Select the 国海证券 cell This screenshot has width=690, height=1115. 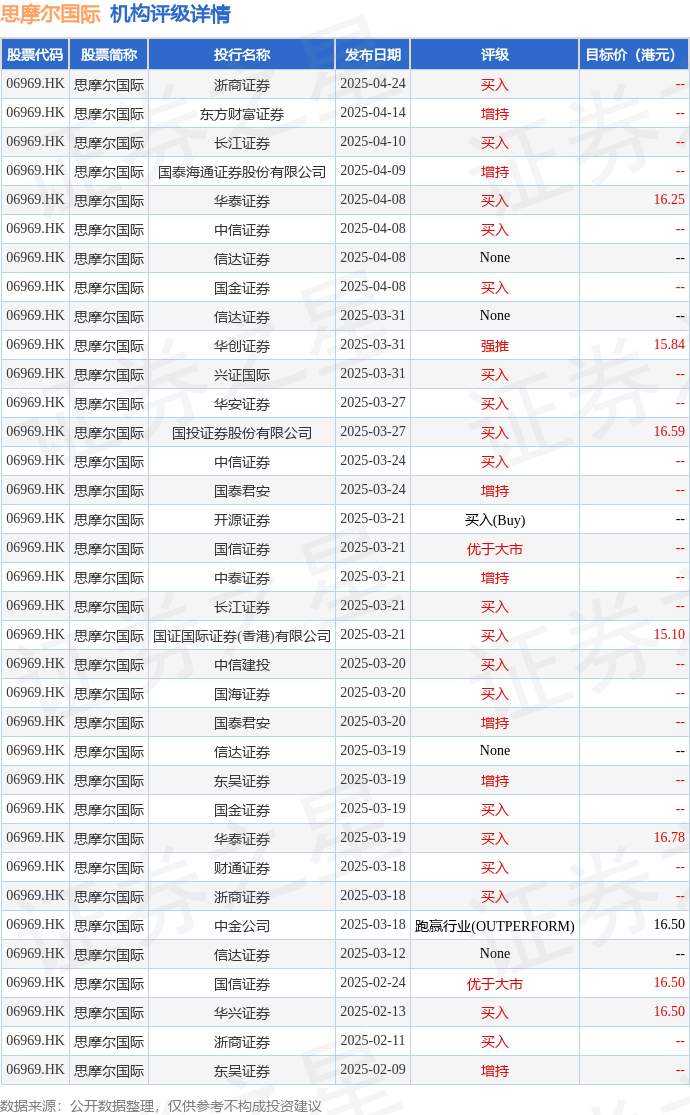point(242,693)
